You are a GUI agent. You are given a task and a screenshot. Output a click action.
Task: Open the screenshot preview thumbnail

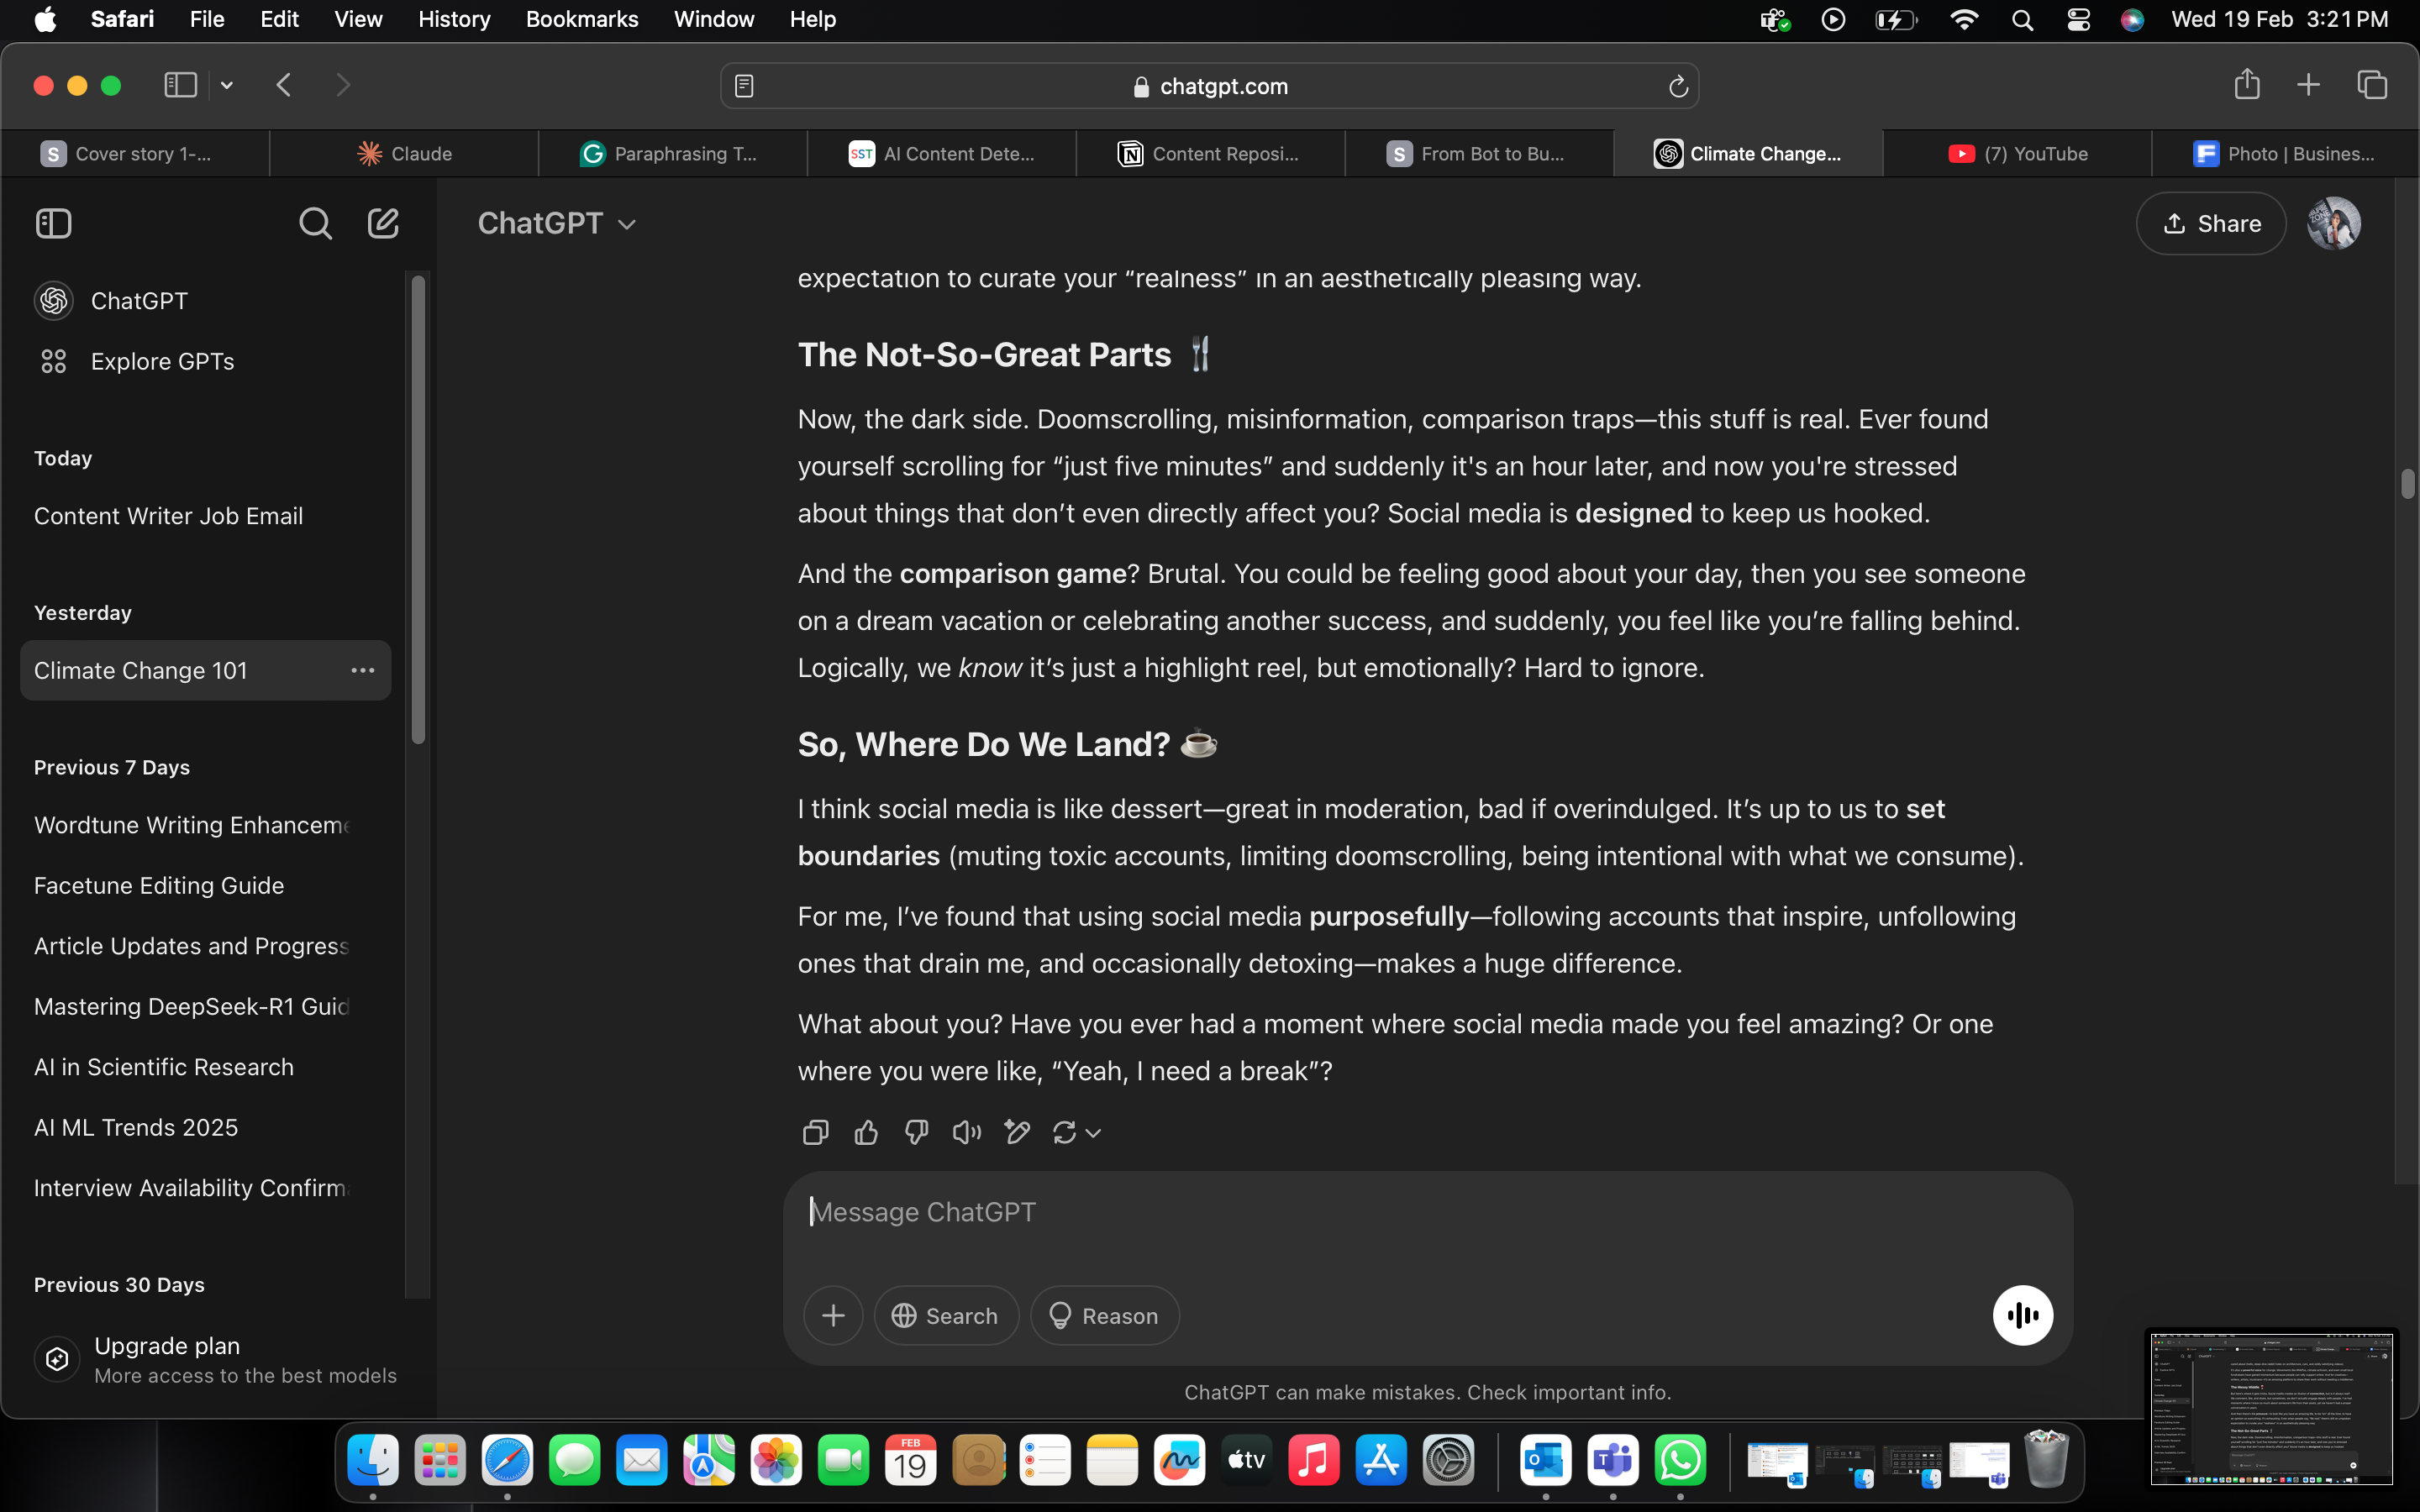(x=2272, y=1407)
